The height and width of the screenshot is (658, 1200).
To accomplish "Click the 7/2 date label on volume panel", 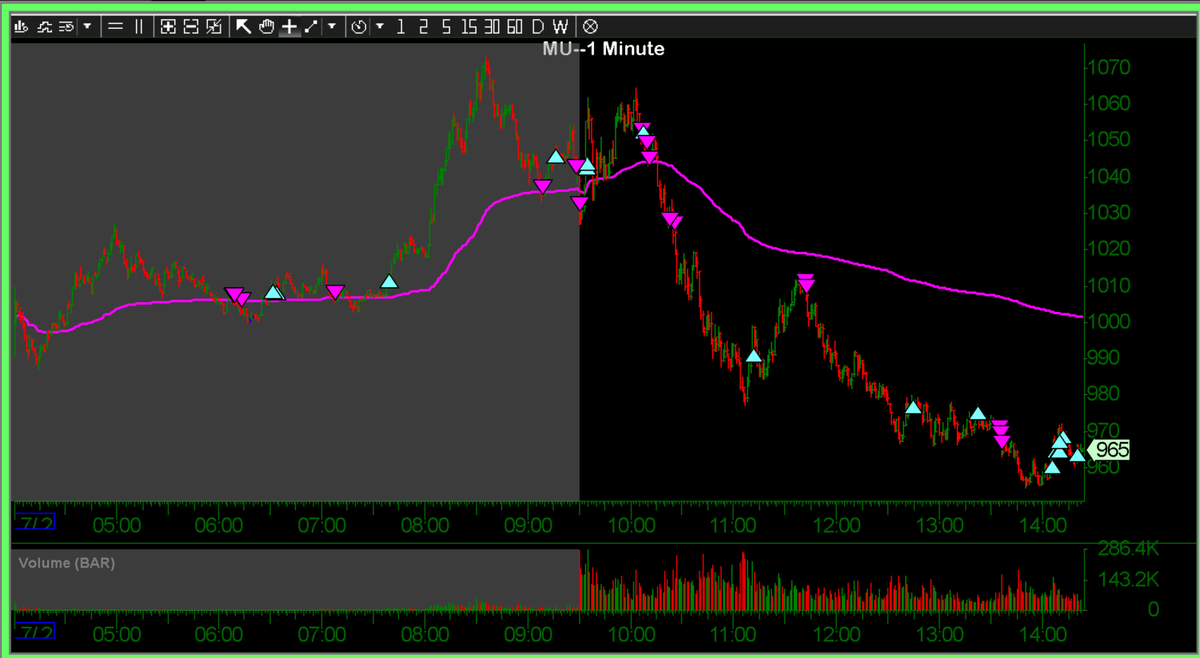I will 35,630.
